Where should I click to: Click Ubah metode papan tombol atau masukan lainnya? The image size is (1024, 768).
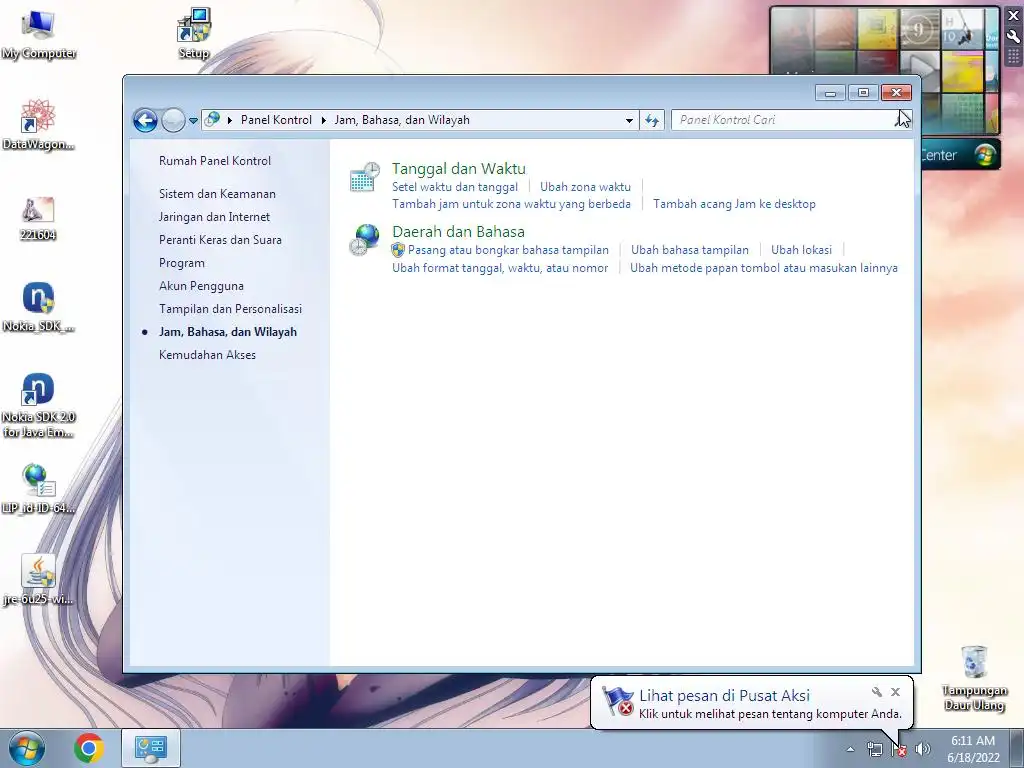click(x=763, y=268)
